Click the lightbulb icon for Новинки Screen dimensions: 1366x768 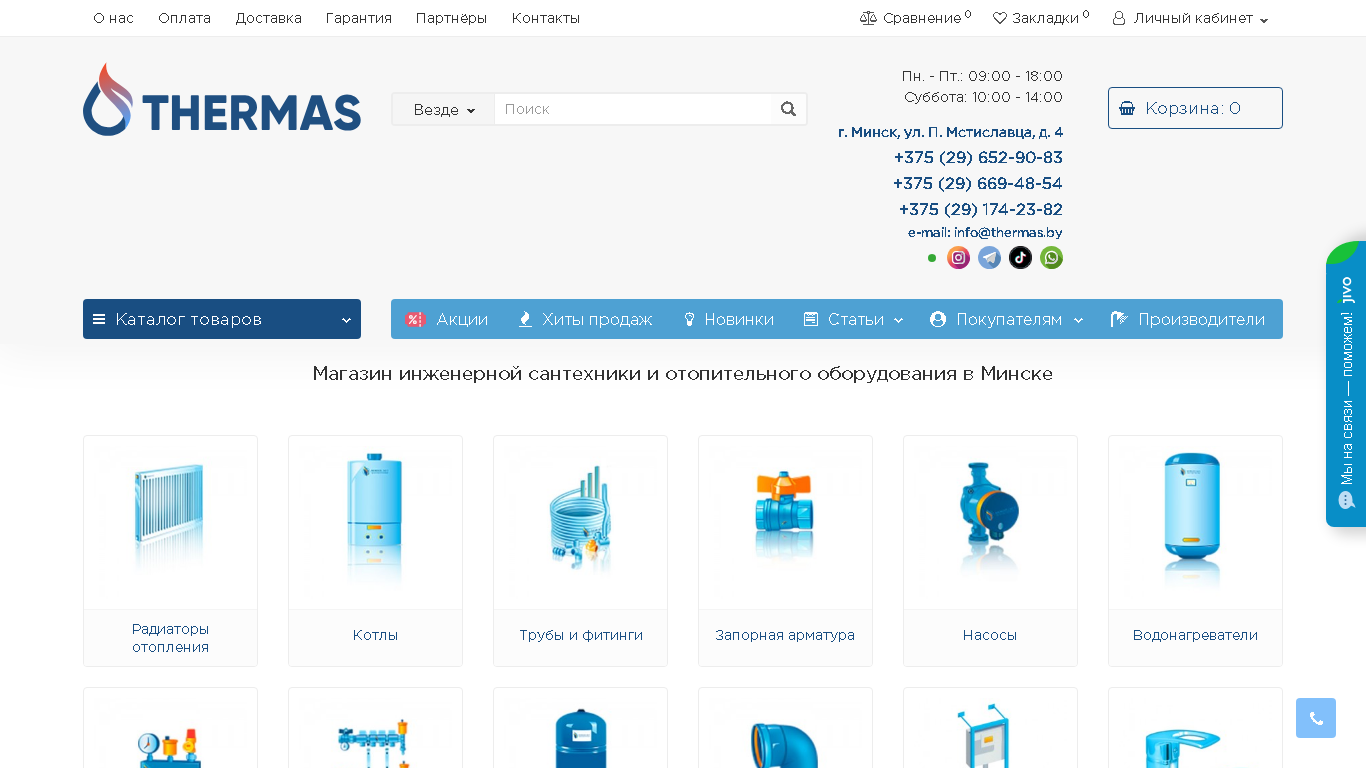tap(689, 319)
